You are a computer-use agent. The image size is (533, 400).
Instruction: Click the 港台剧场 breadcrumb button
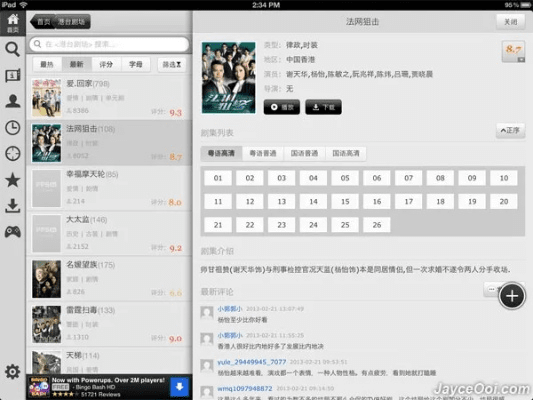72,22
